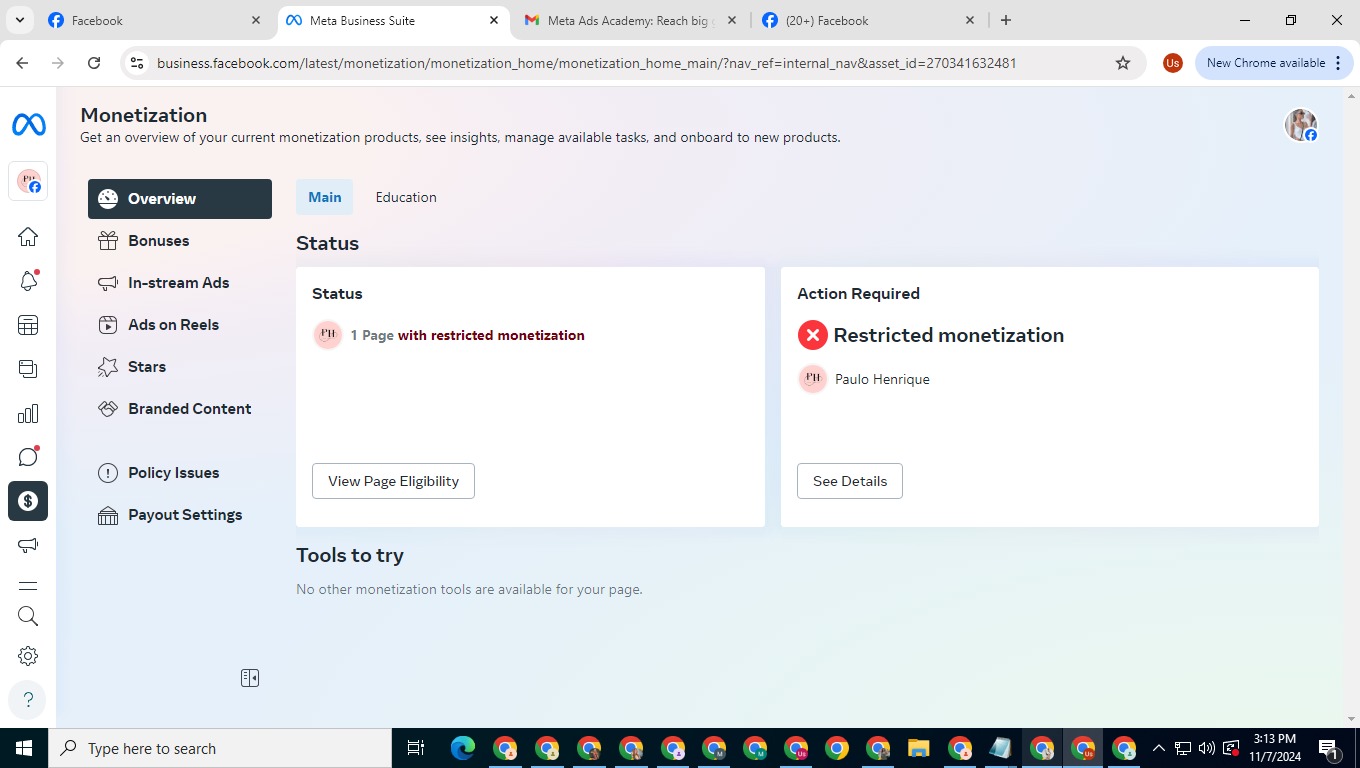Image resolution: width=1360 pixels, height=768 pixels.
Task: Open Task View on taskbar
Action: point(416,748)
